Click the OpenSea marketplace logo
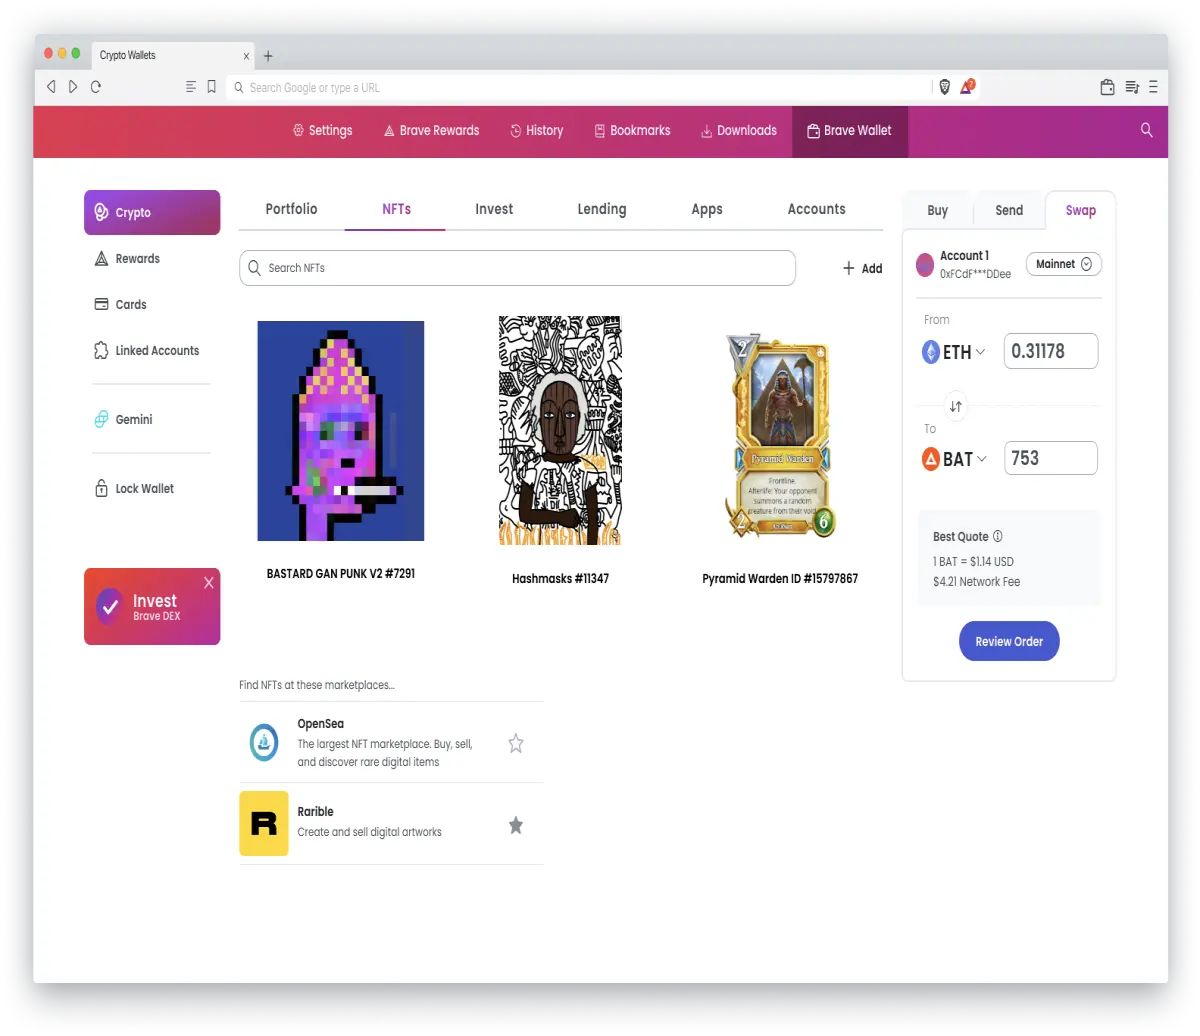 [264, 742]
